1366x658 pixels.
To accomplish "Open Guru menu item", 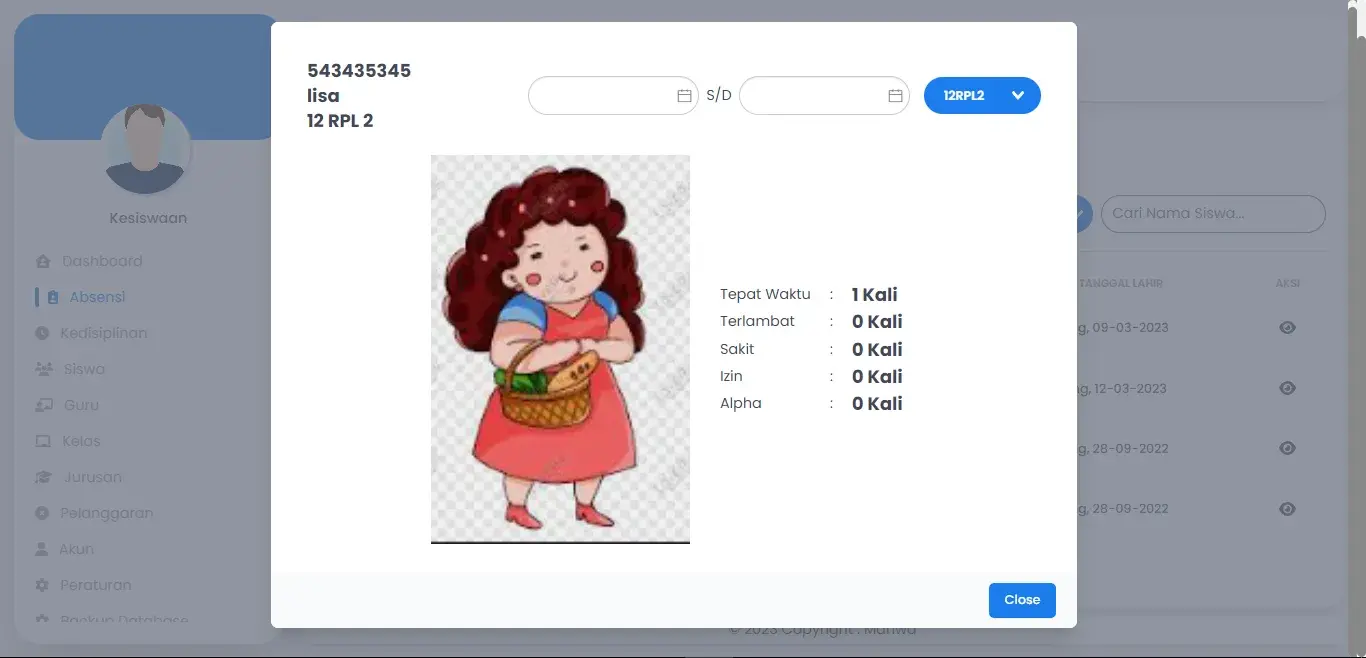I will click(x=82, y=405).
